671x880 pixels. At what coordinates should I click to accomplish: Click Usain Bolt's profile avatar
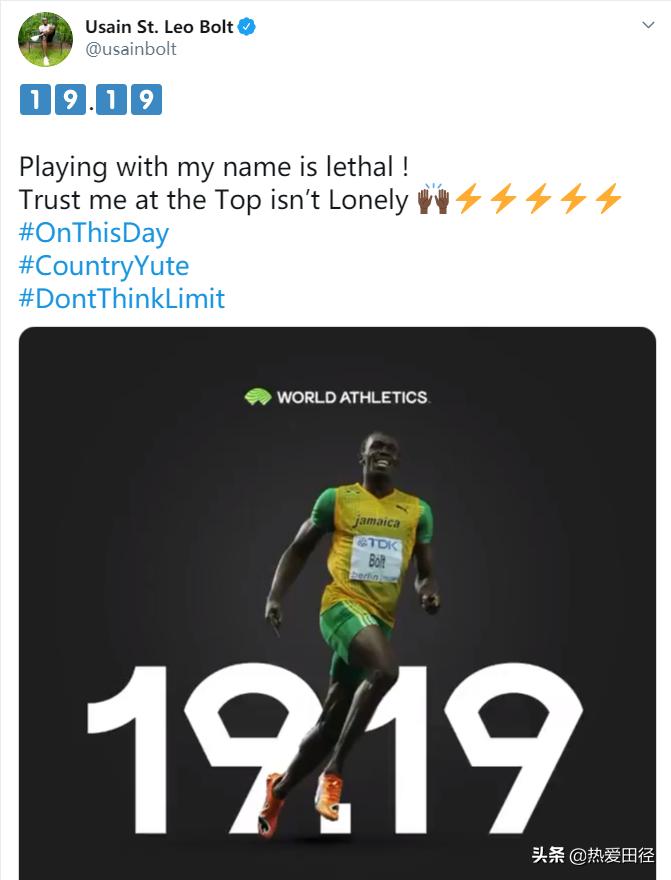point(45,39)
